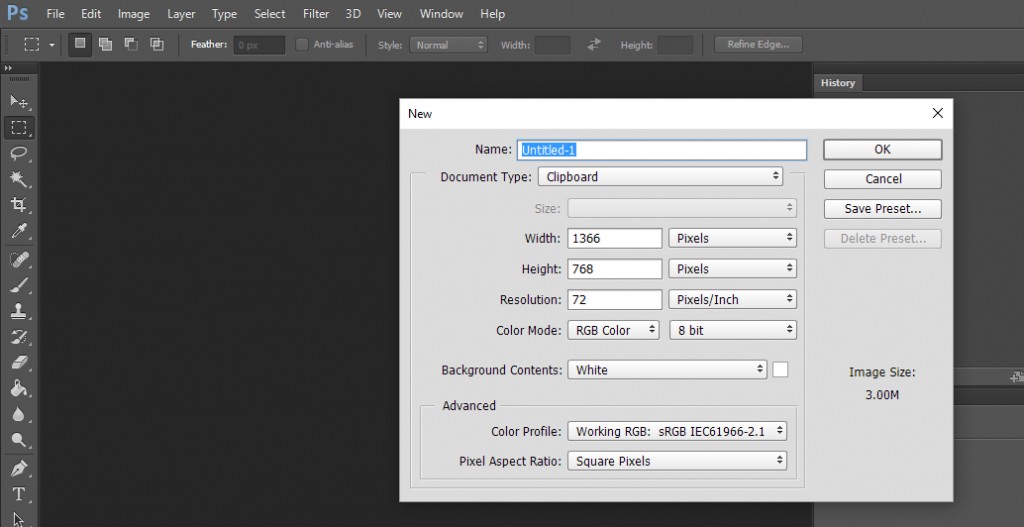Open the Select menu

point(270,13)
